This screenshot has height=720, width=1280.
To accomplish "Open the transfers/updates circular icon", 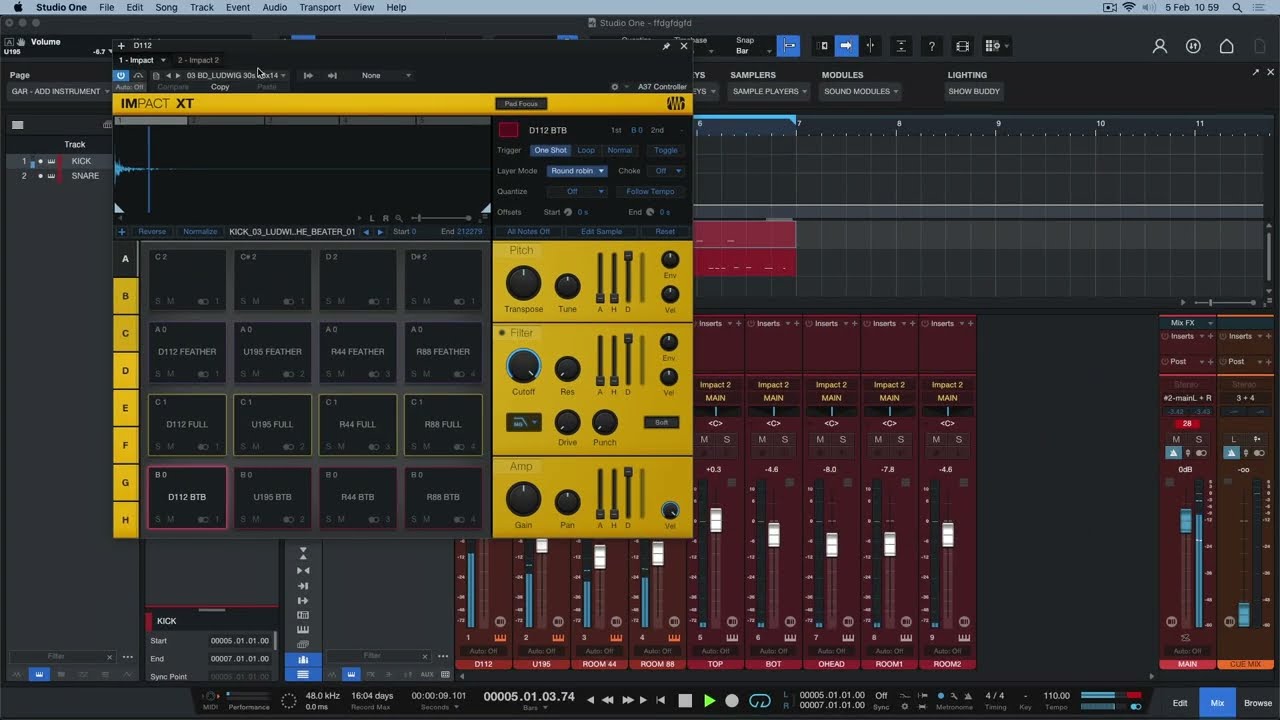I will 1193,46.
